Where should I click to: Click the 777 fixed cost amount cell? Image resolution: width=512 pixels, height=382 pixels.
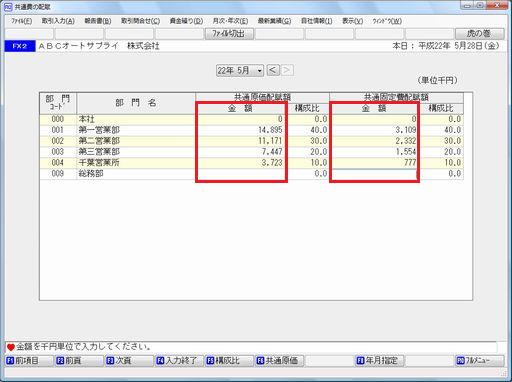click(x=374, y=163)
